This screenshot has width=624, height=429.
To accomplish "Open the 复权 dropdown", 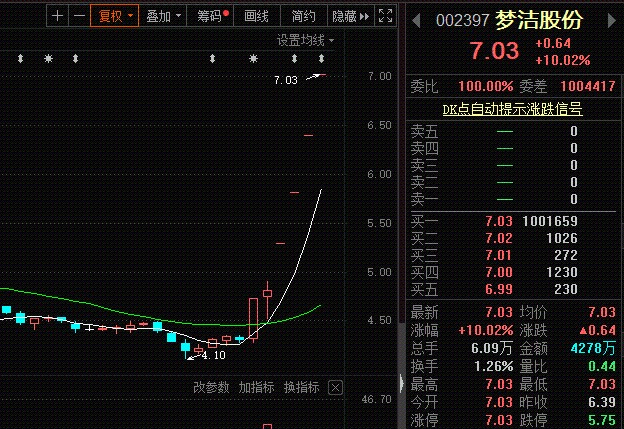I will coord(115,16).
